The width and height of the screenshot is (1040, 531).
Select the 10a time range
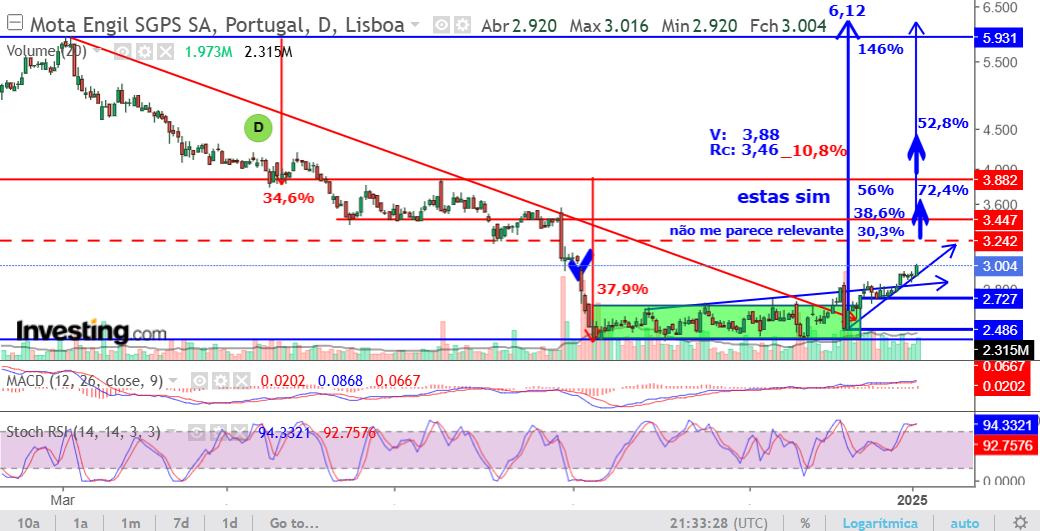tap(28, 523)
